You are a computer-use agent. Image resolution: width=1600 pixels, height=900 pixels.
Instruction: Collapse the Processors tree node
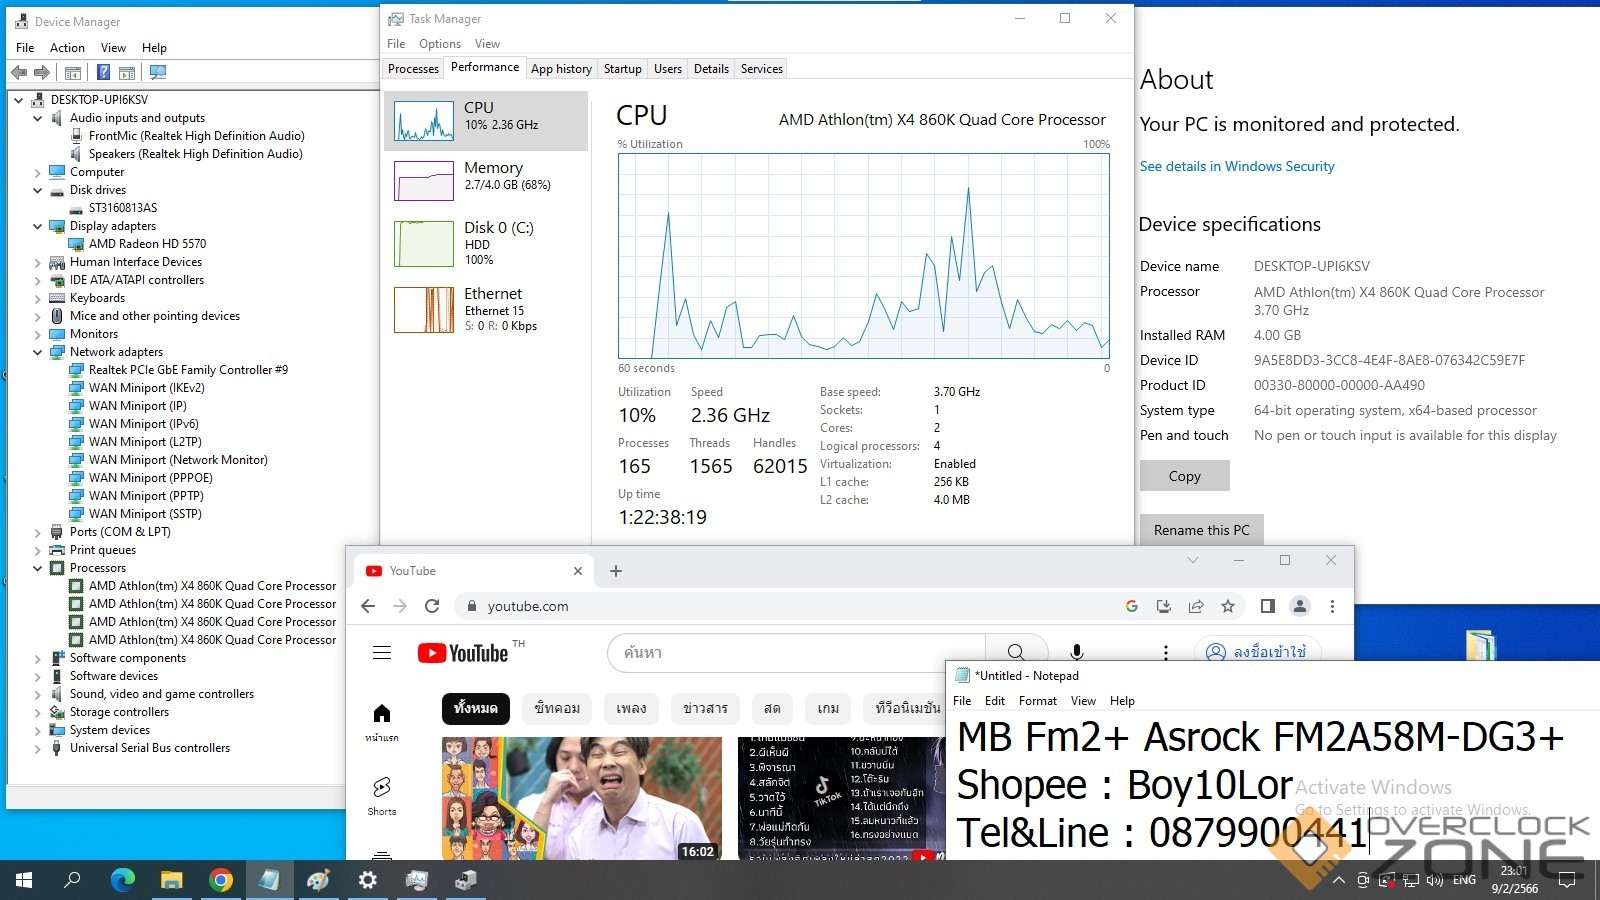(x=38, y=568)
